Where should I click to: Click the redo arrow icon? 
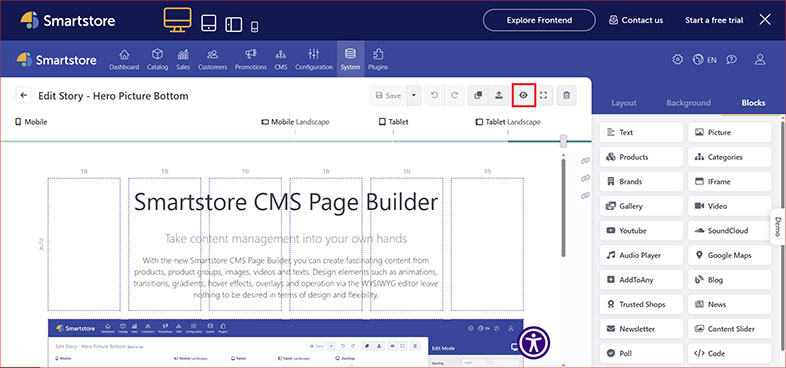click(x=455, y=95)
